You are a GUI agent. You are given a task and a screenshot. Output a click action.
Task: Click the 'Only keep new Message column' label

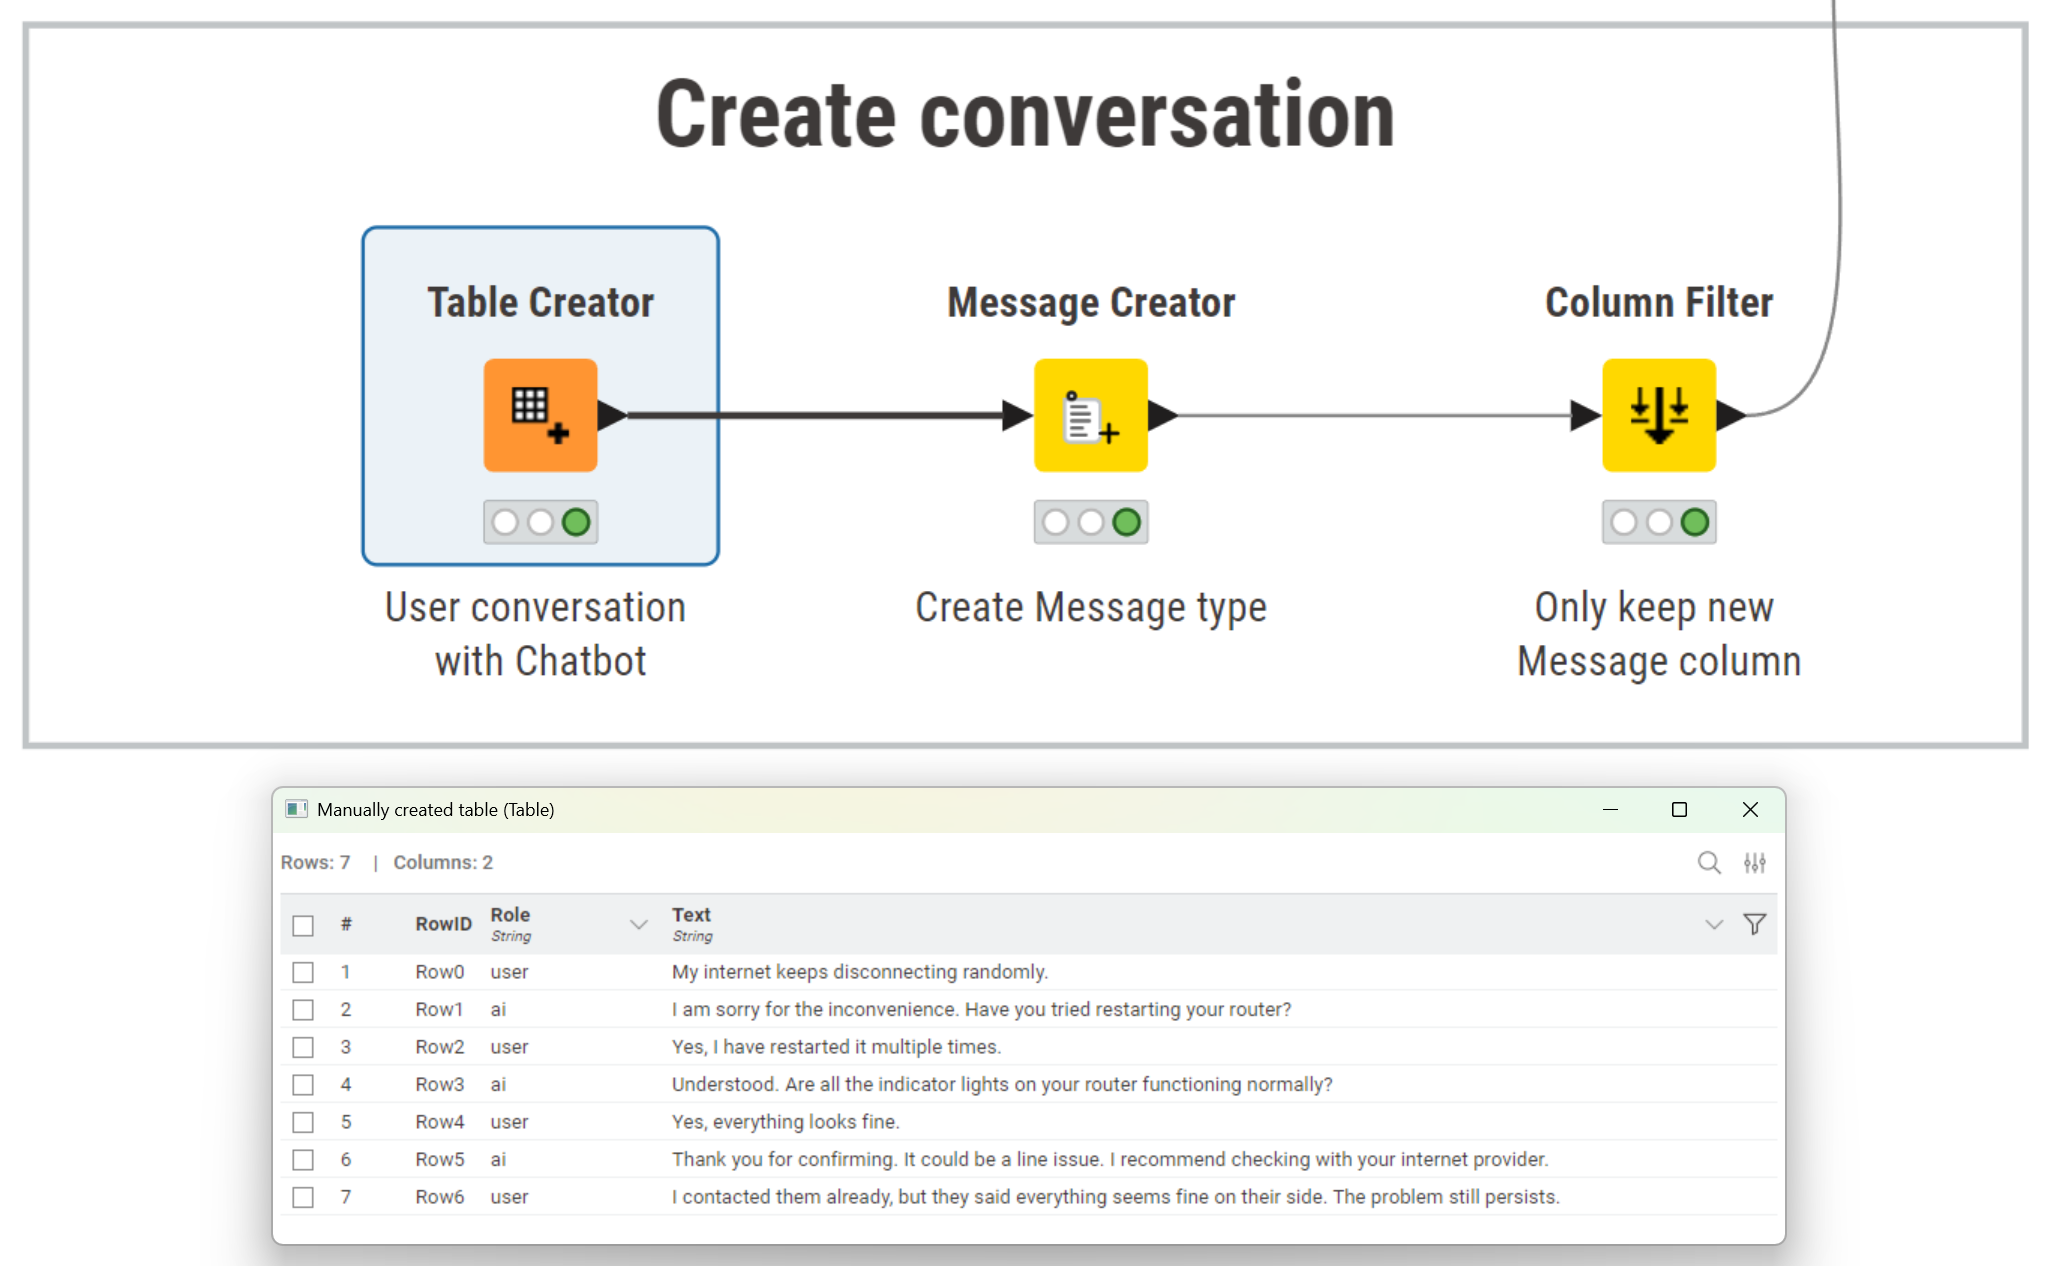[x=1659, y=634]
